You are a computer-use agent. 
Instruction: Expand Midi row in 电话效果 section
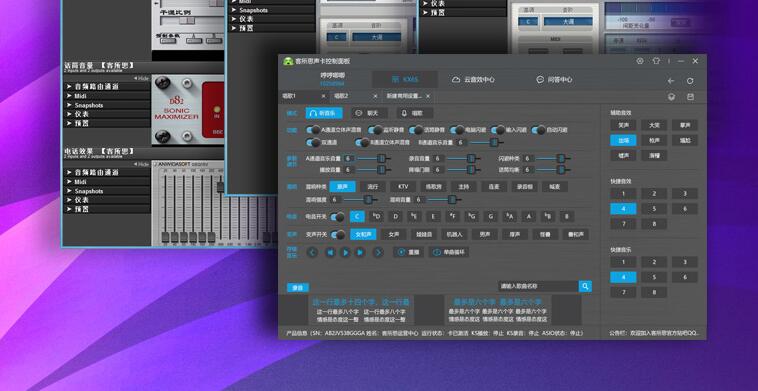point(107,182)
